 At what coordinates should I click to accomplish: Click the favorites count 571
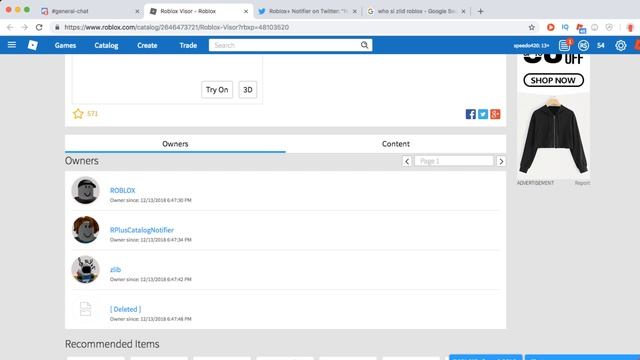93,113
